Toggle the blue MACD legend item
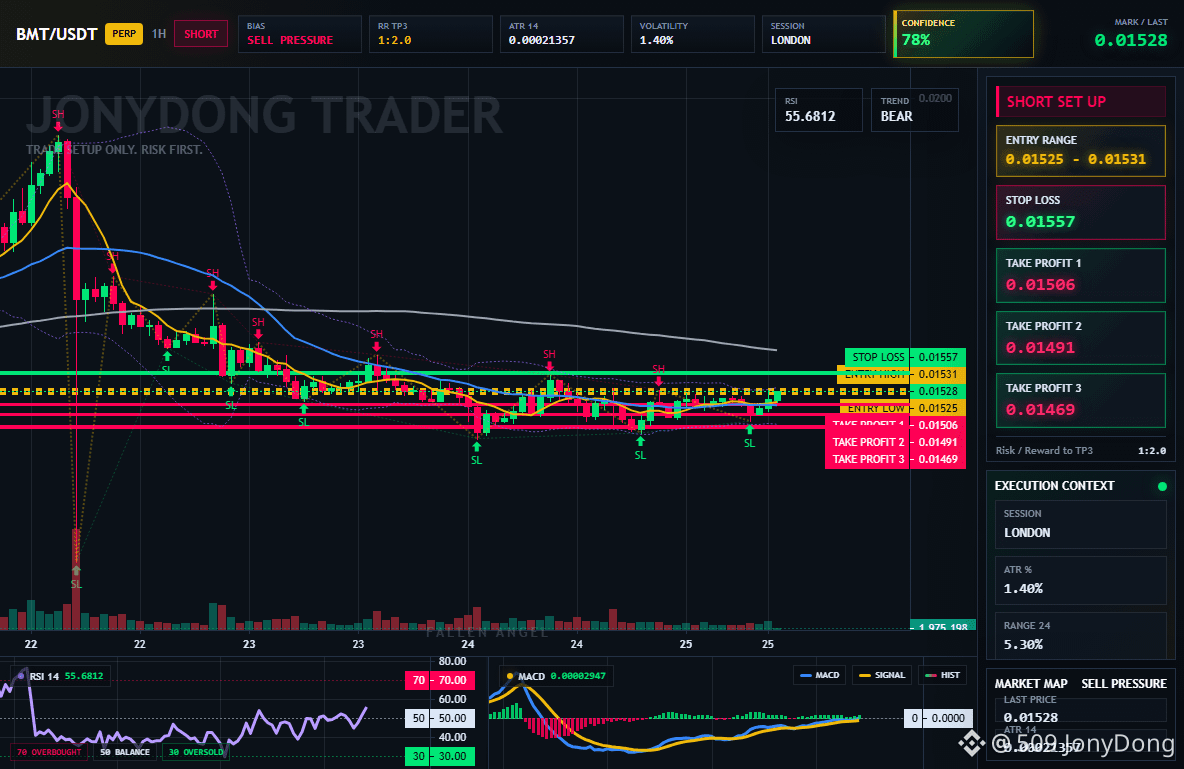 (819, 675)
